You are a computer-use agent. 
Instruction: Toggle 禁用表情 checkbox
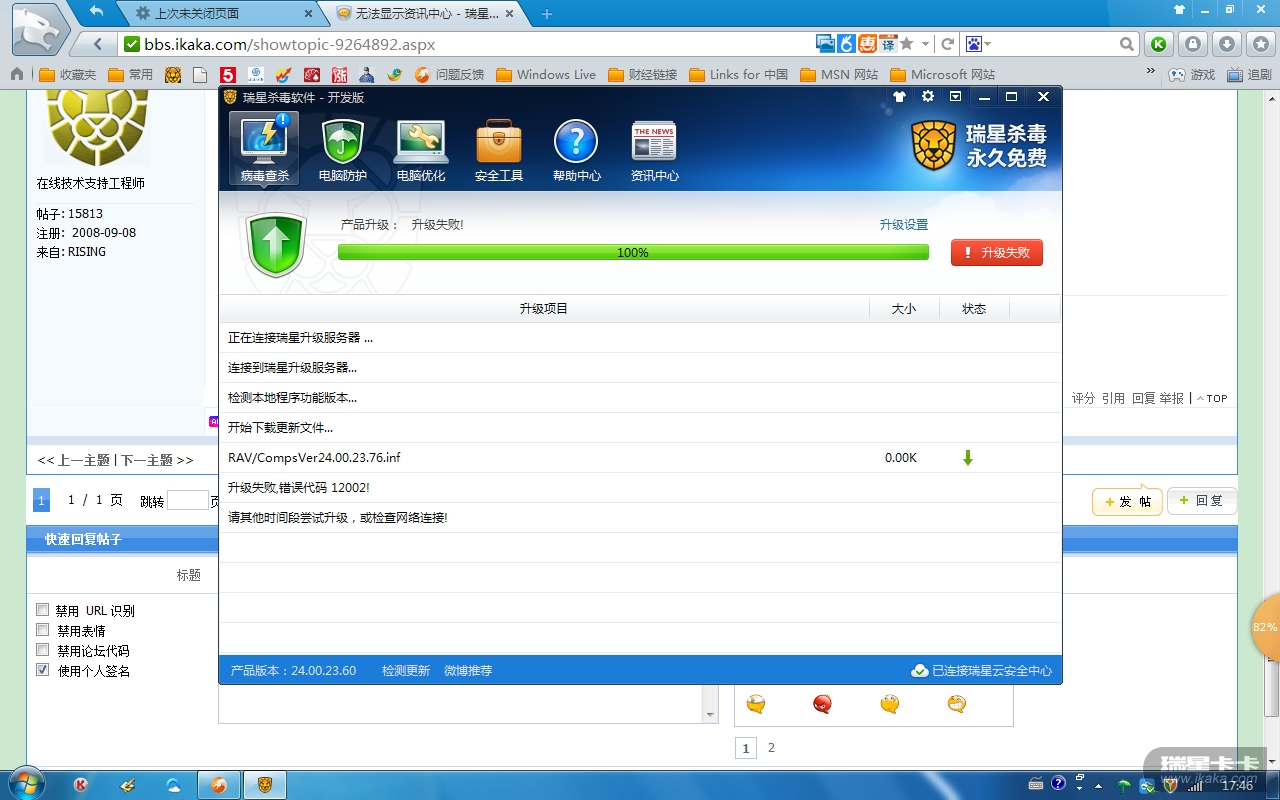(x=42, y=630)
